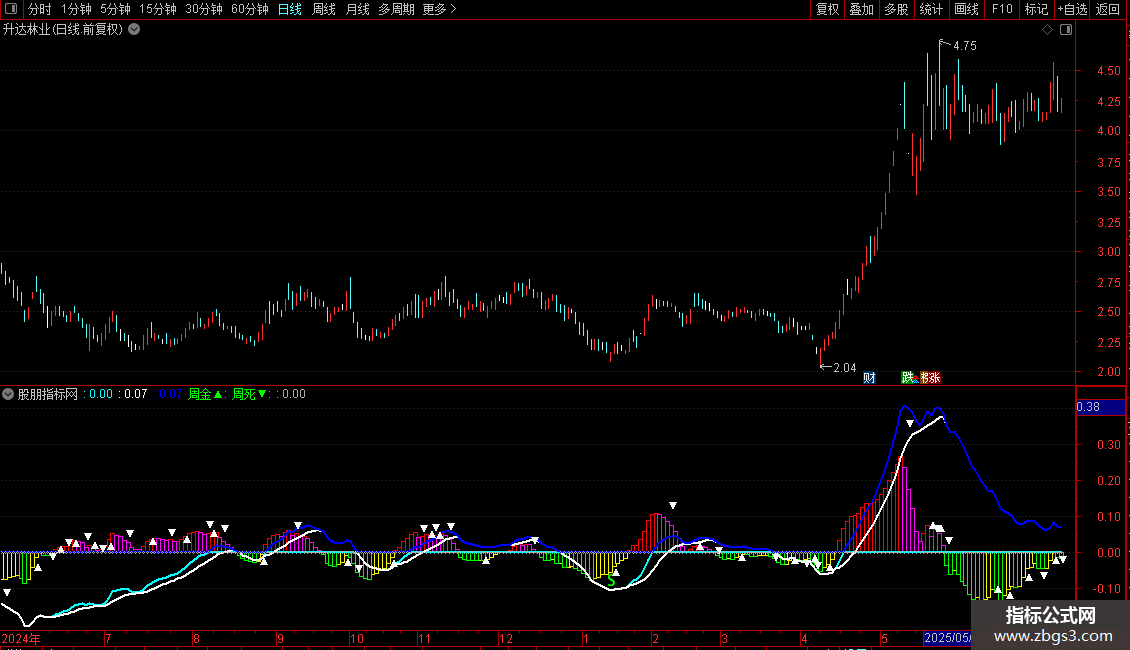1130x650 pixels.
Task: Click the 周金 indicator label
Action: 200,394
